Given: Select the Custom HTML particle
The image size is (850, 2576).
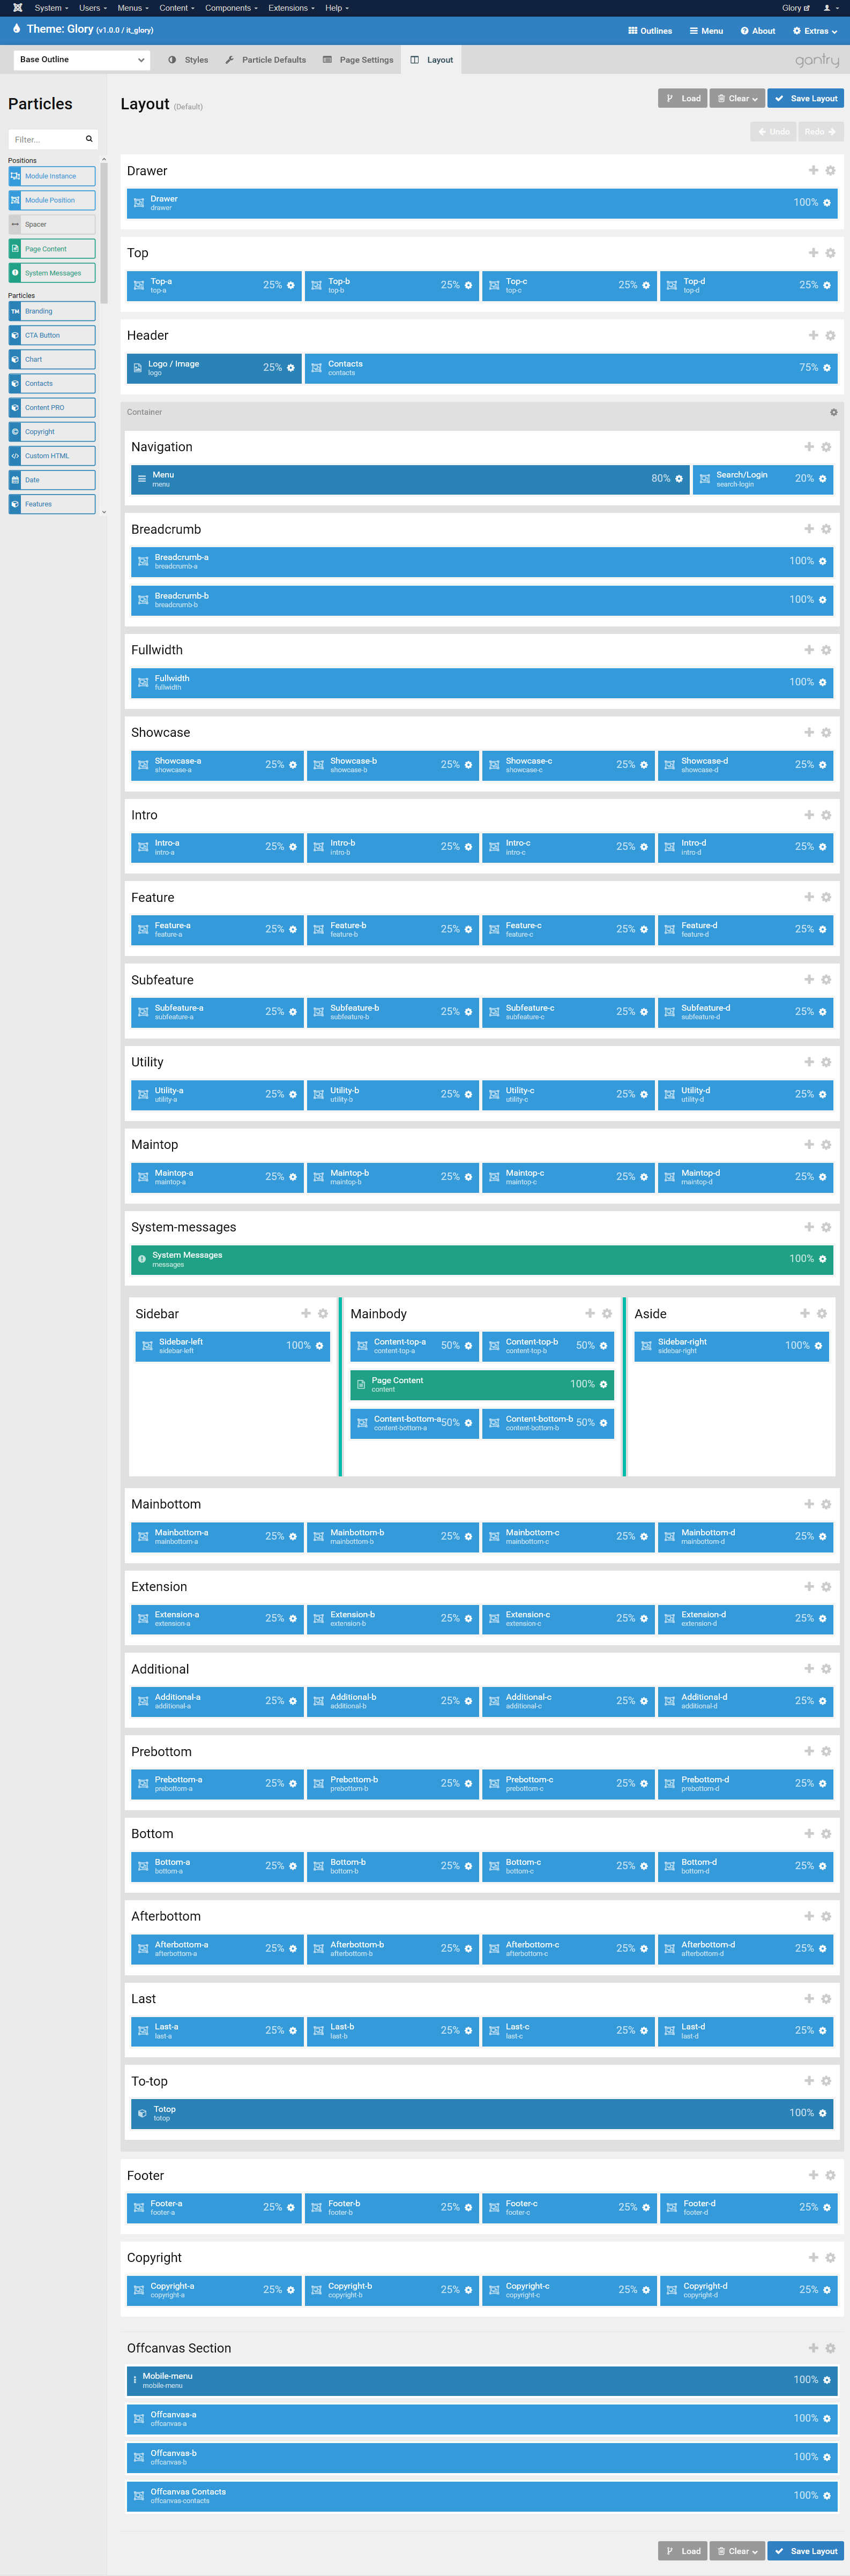Looking at the screenshot, I should click(x=52, y=456).
